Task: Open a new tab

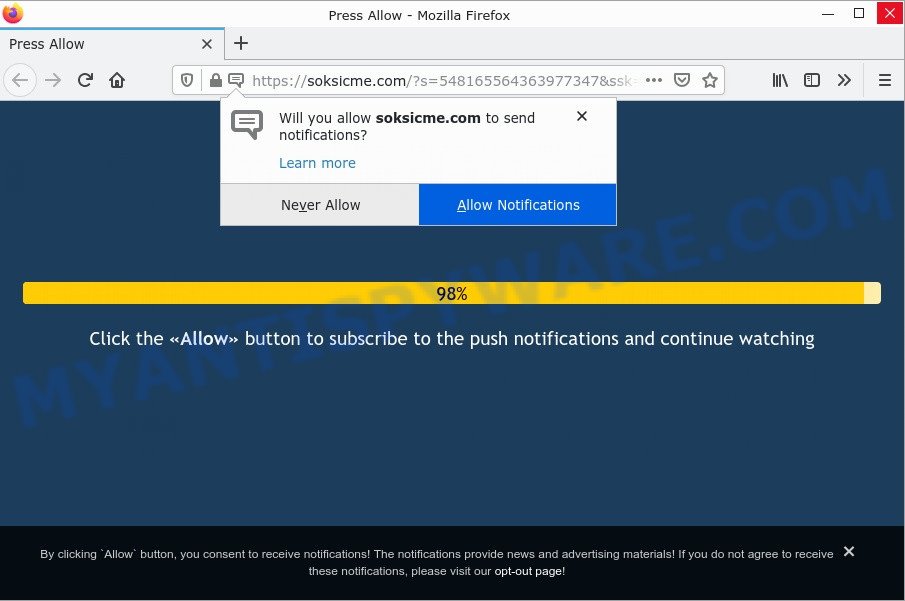Action: tap(241, 43)
